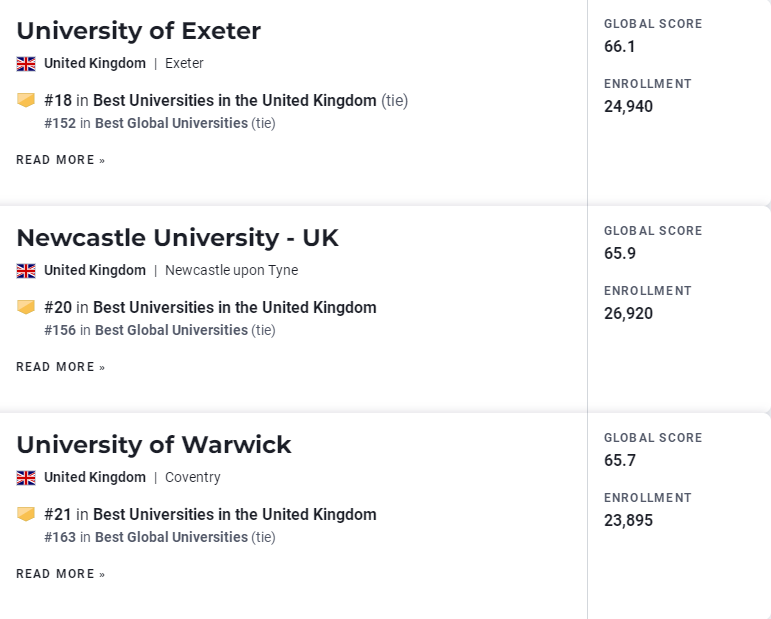Open the Newcastle University - UK title link

178,238
